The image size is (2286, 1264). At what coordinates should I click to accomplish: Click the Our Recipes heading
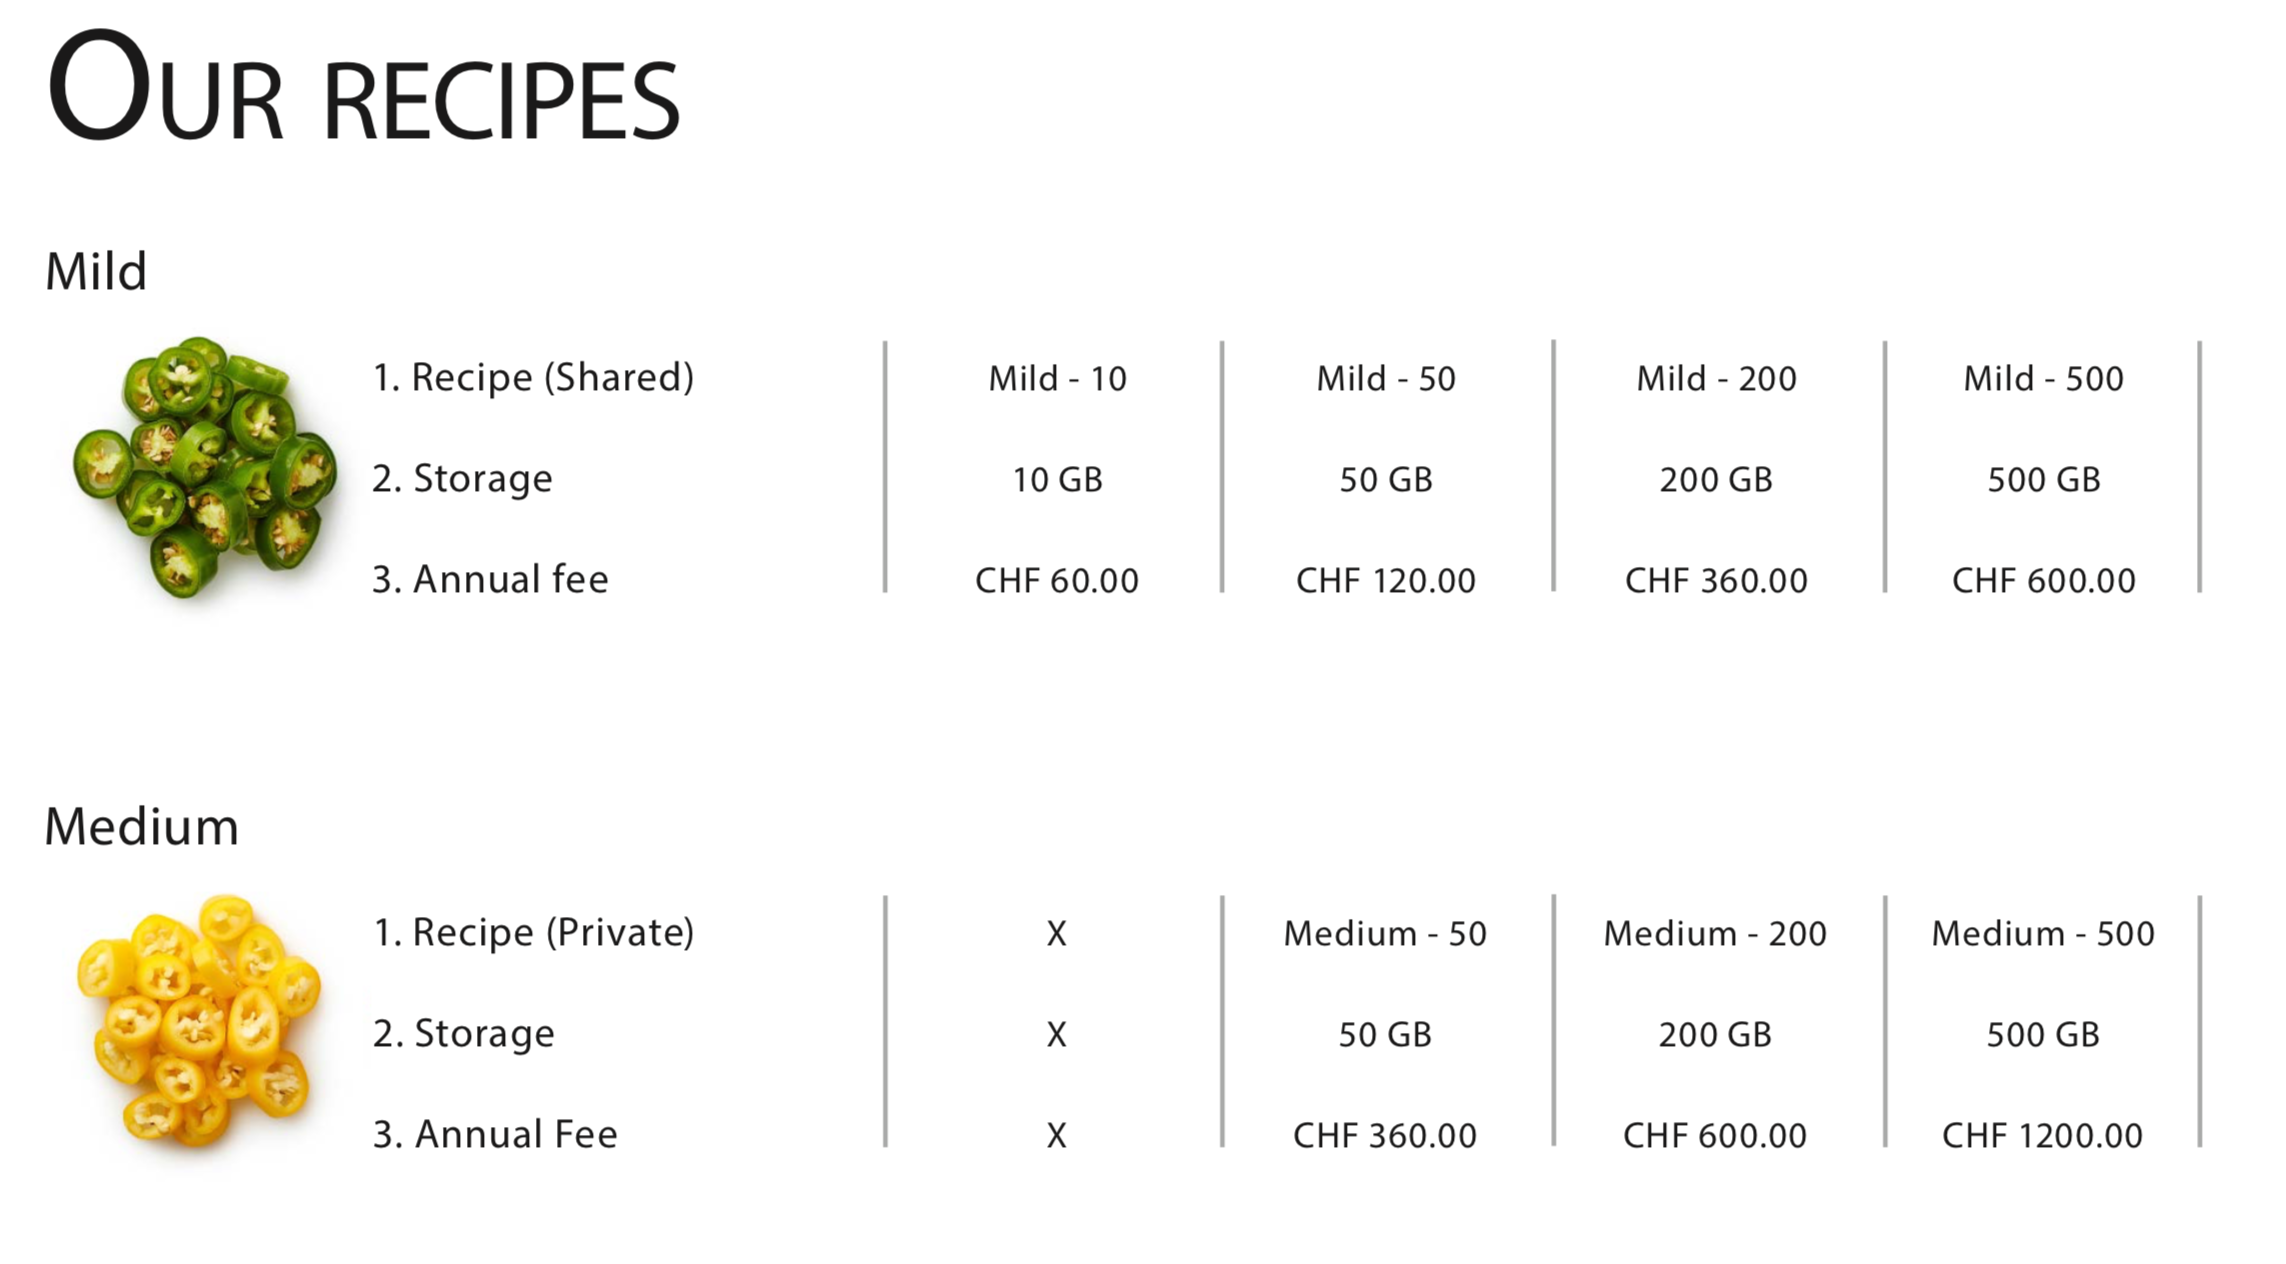point(363,90)
